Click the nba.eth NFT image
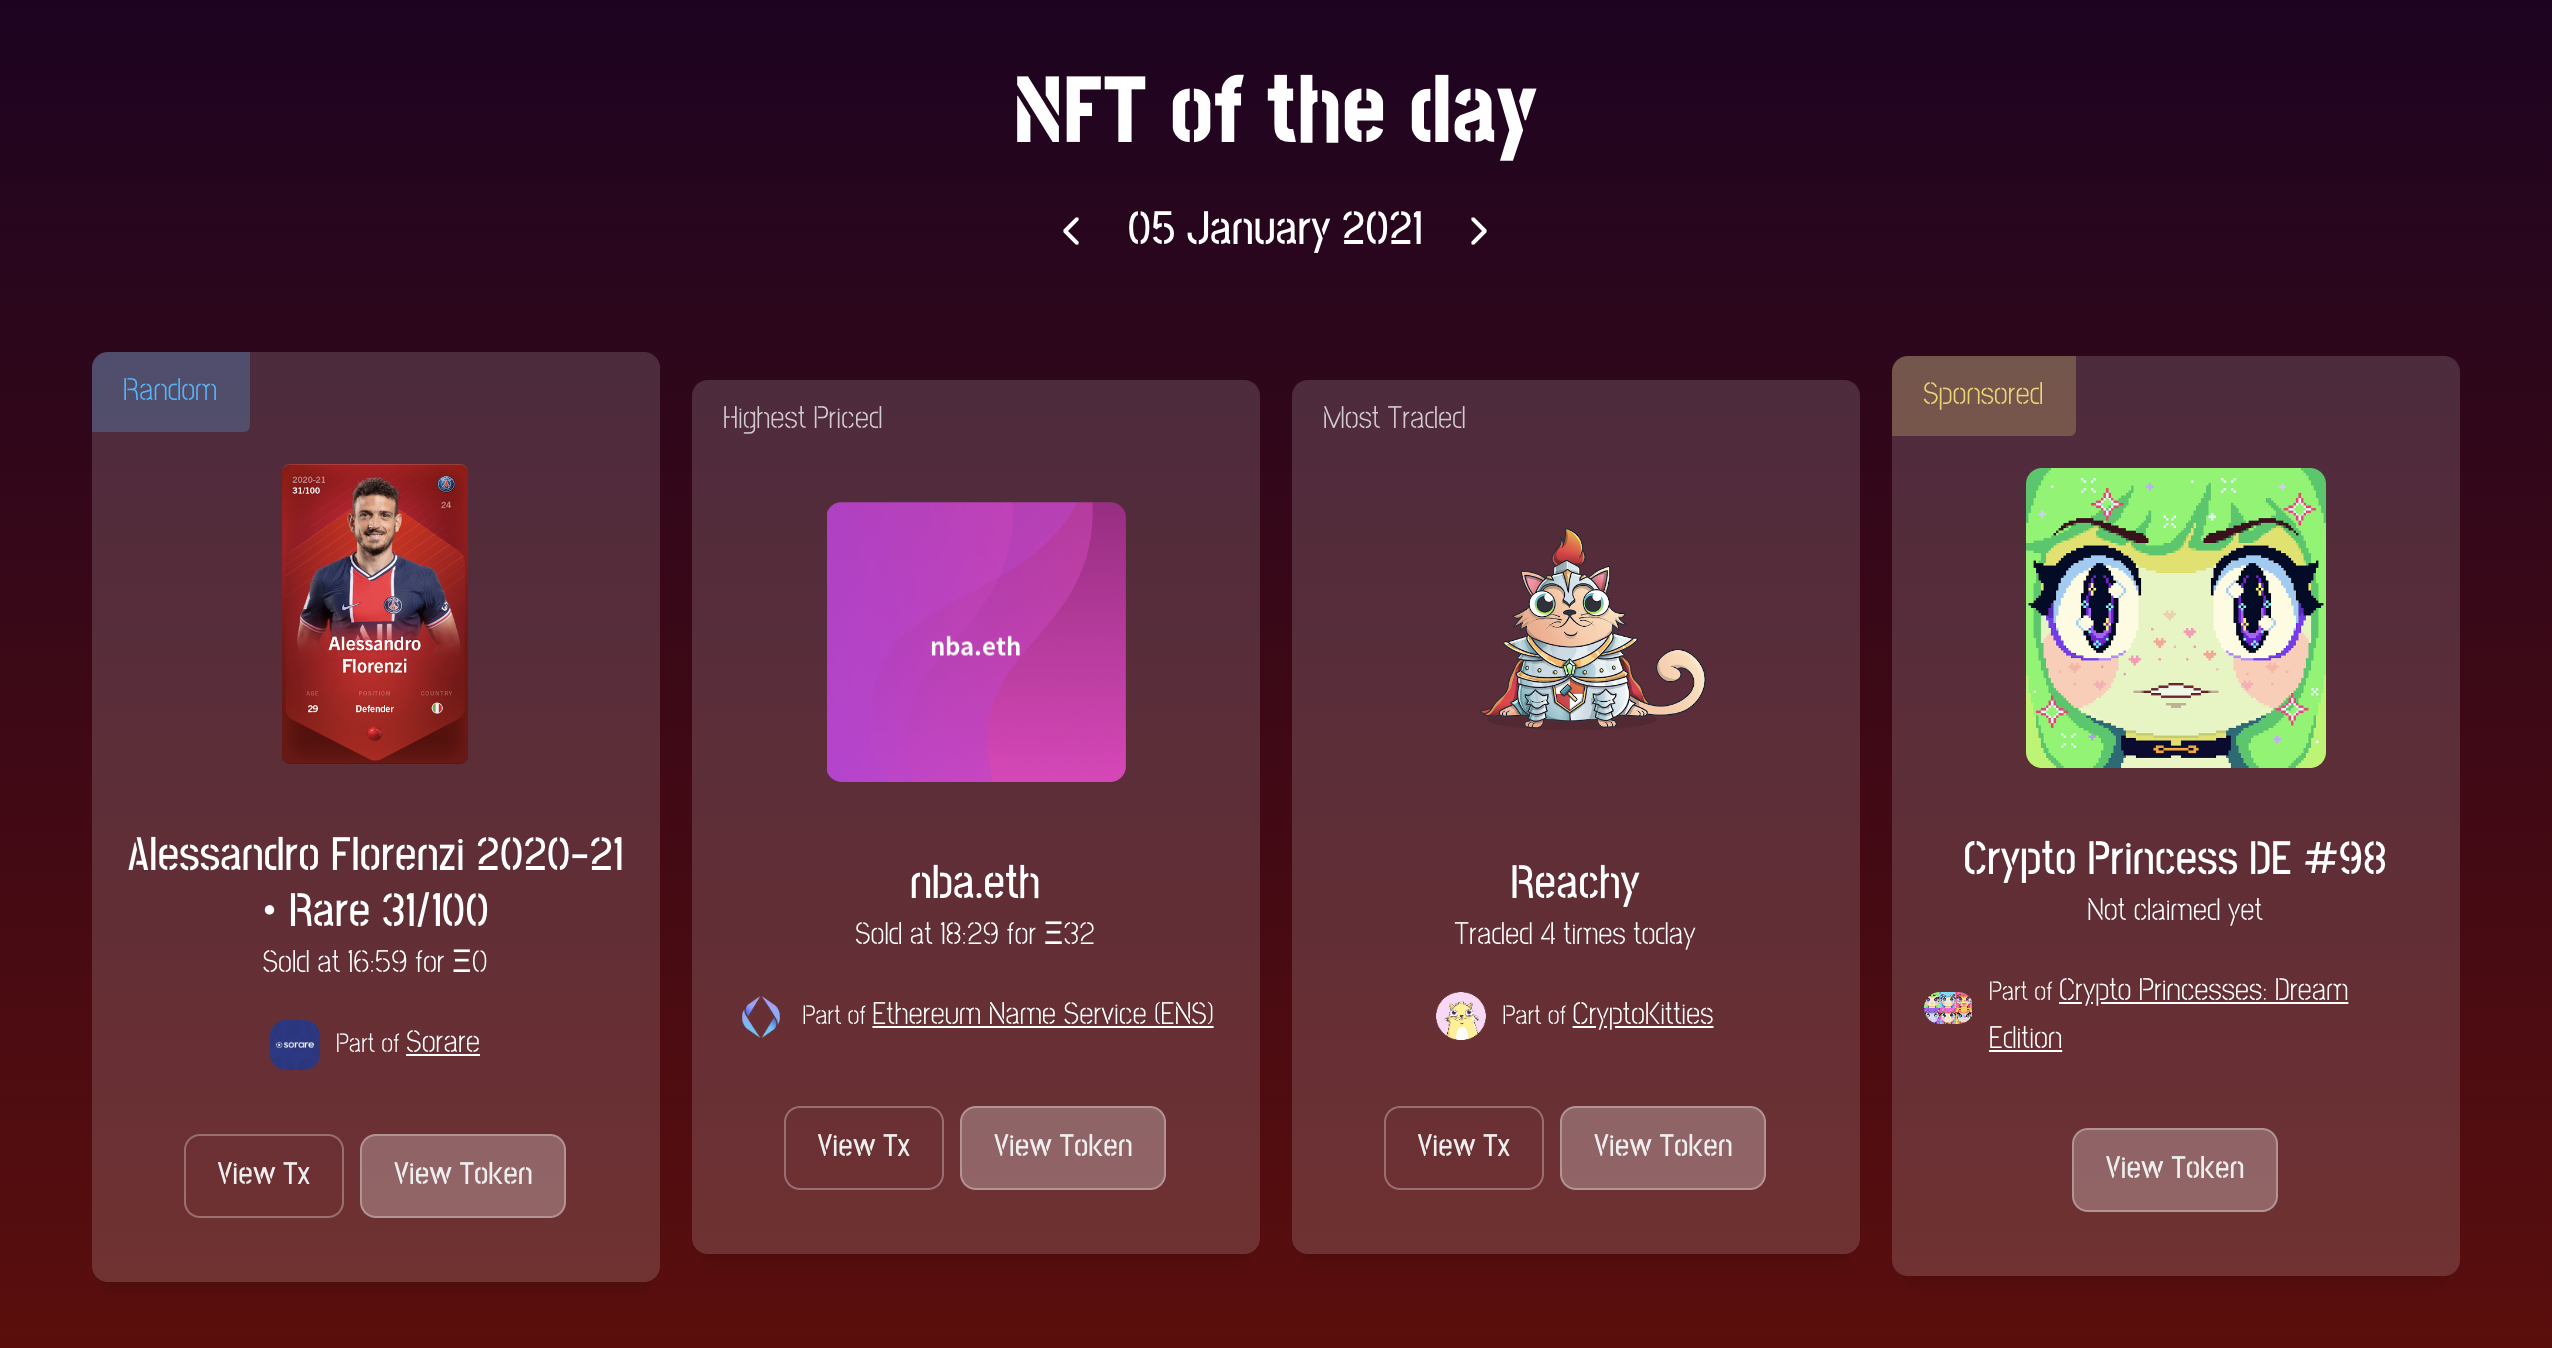The image size is (2552, 1348). (975, 643)
